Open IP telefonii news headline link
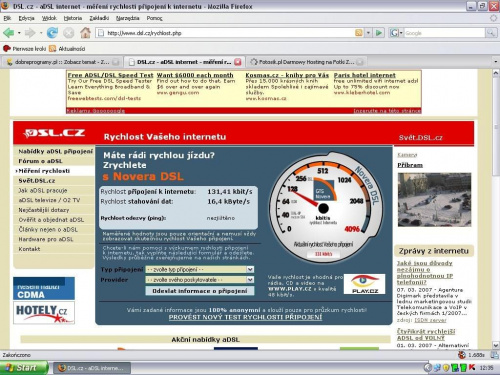Viewport: 500px width, 375px height. tap(425, 273)
